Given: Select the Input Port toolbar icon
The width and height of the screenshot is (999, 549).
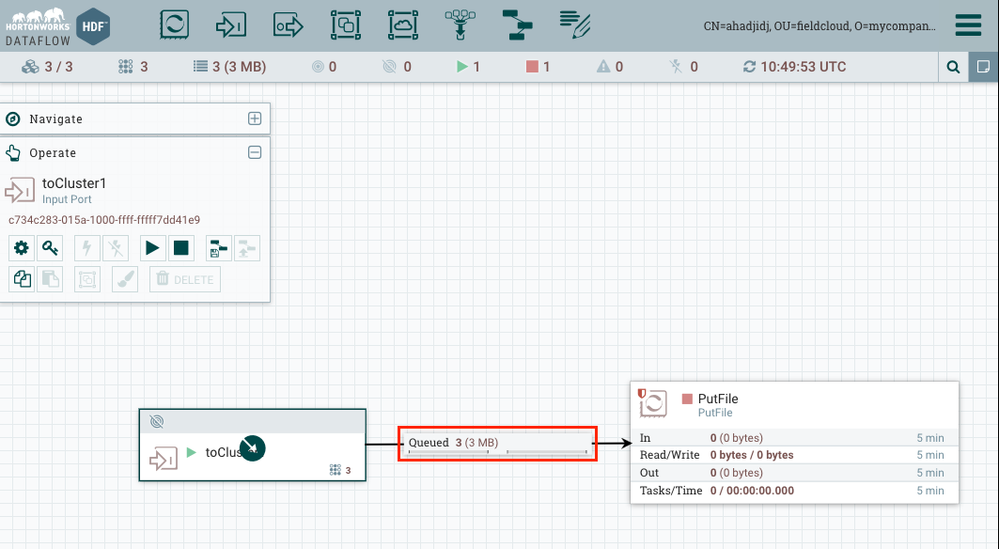Looking at the screenshot, I should click(x=231, y=25).
